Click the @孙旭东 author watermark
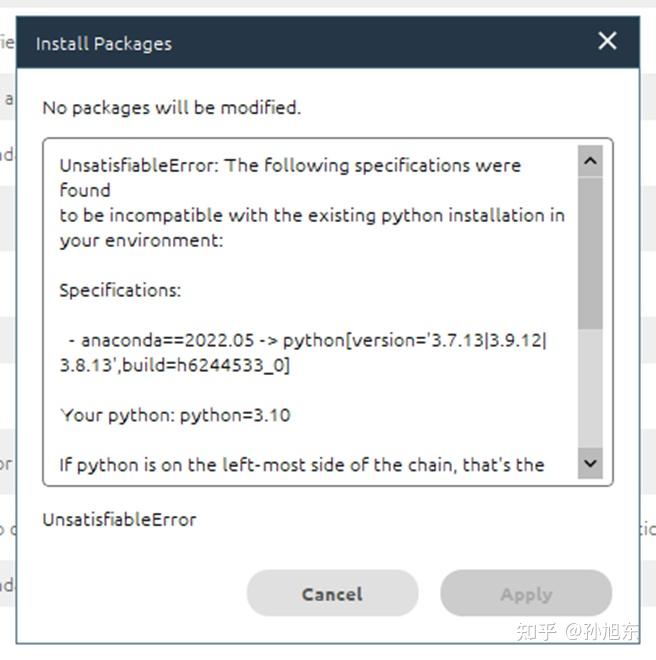This screenshot has width=656, height=660. click(602, 630)
